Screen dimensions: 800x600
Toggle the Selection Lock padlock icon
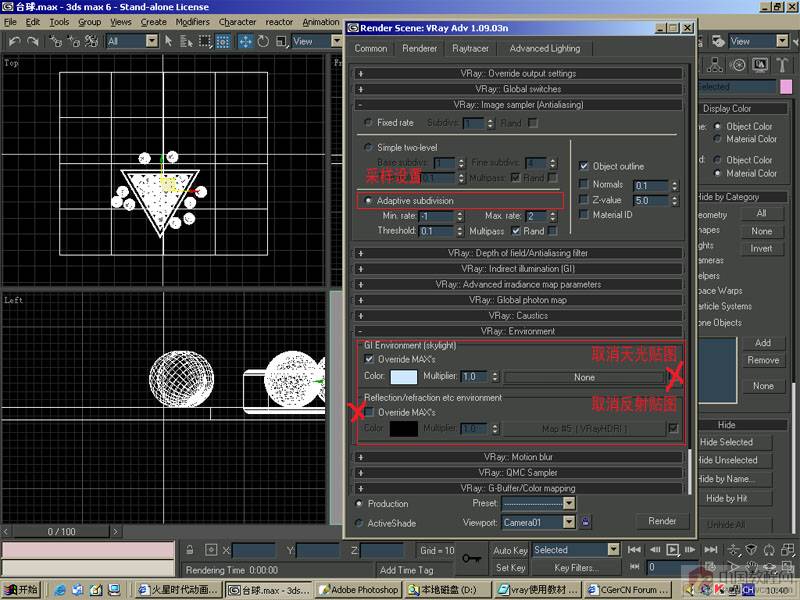click(x=190, y=550)
